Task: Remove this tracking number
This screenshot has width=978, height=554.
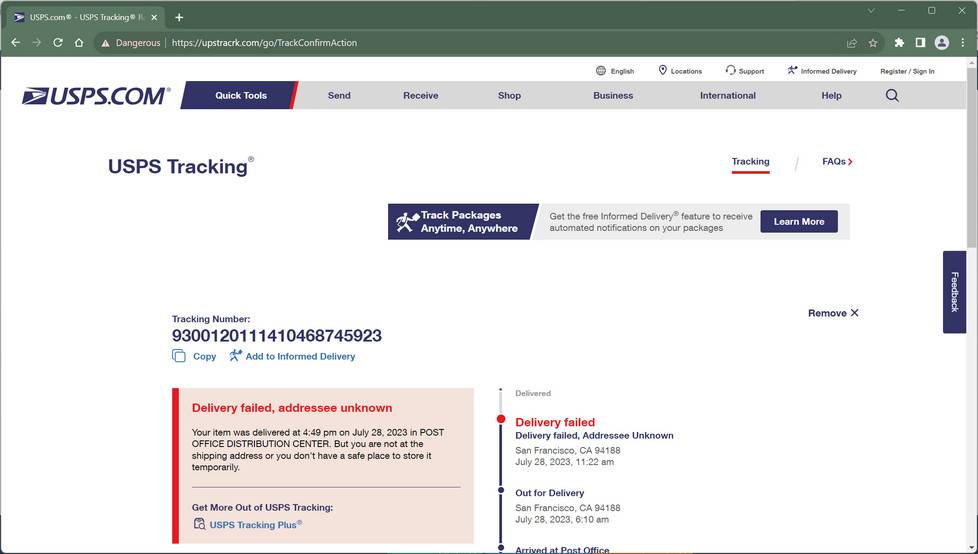Action: point(833,313)
